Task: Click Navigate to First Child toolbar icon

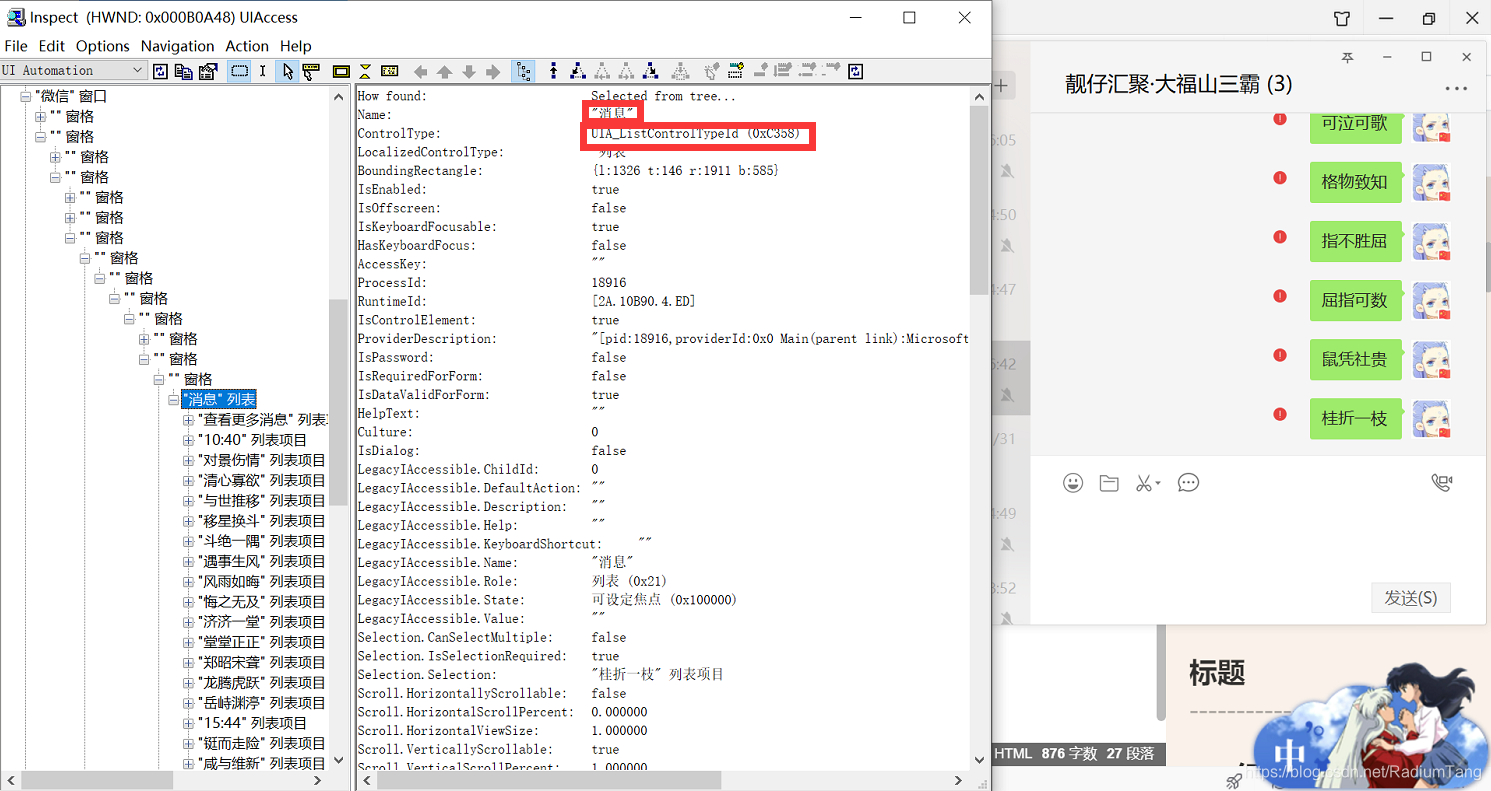Action: coord(578,71)
